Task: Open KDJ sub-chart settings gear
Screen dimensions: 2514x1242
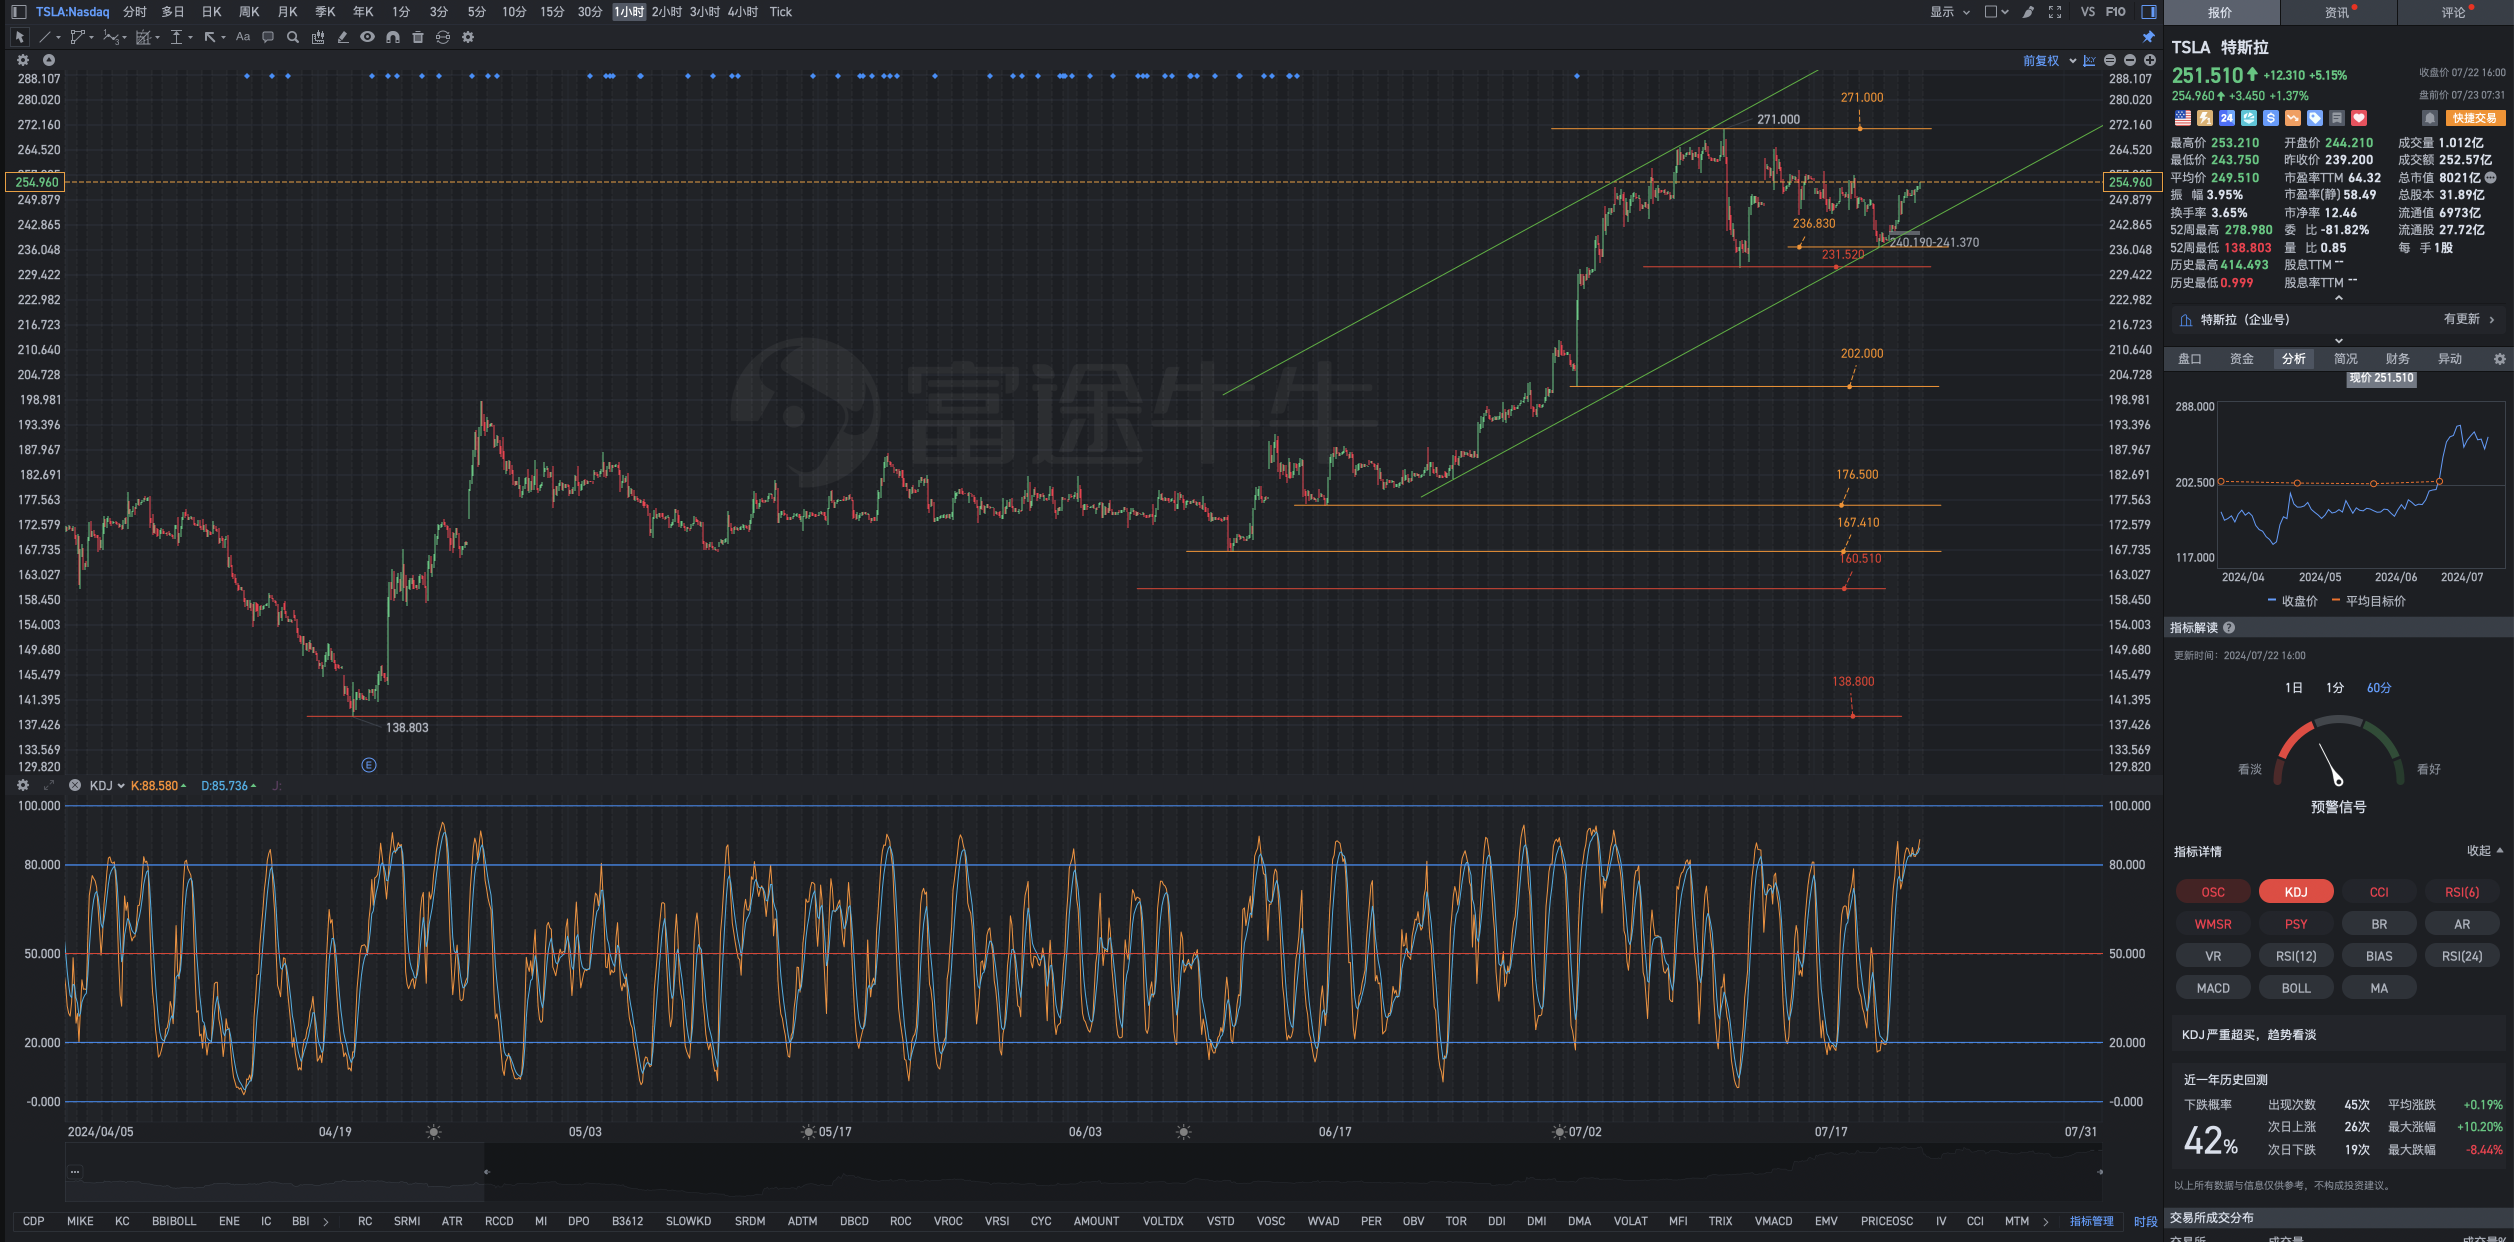Action: [x=23, y=786]
